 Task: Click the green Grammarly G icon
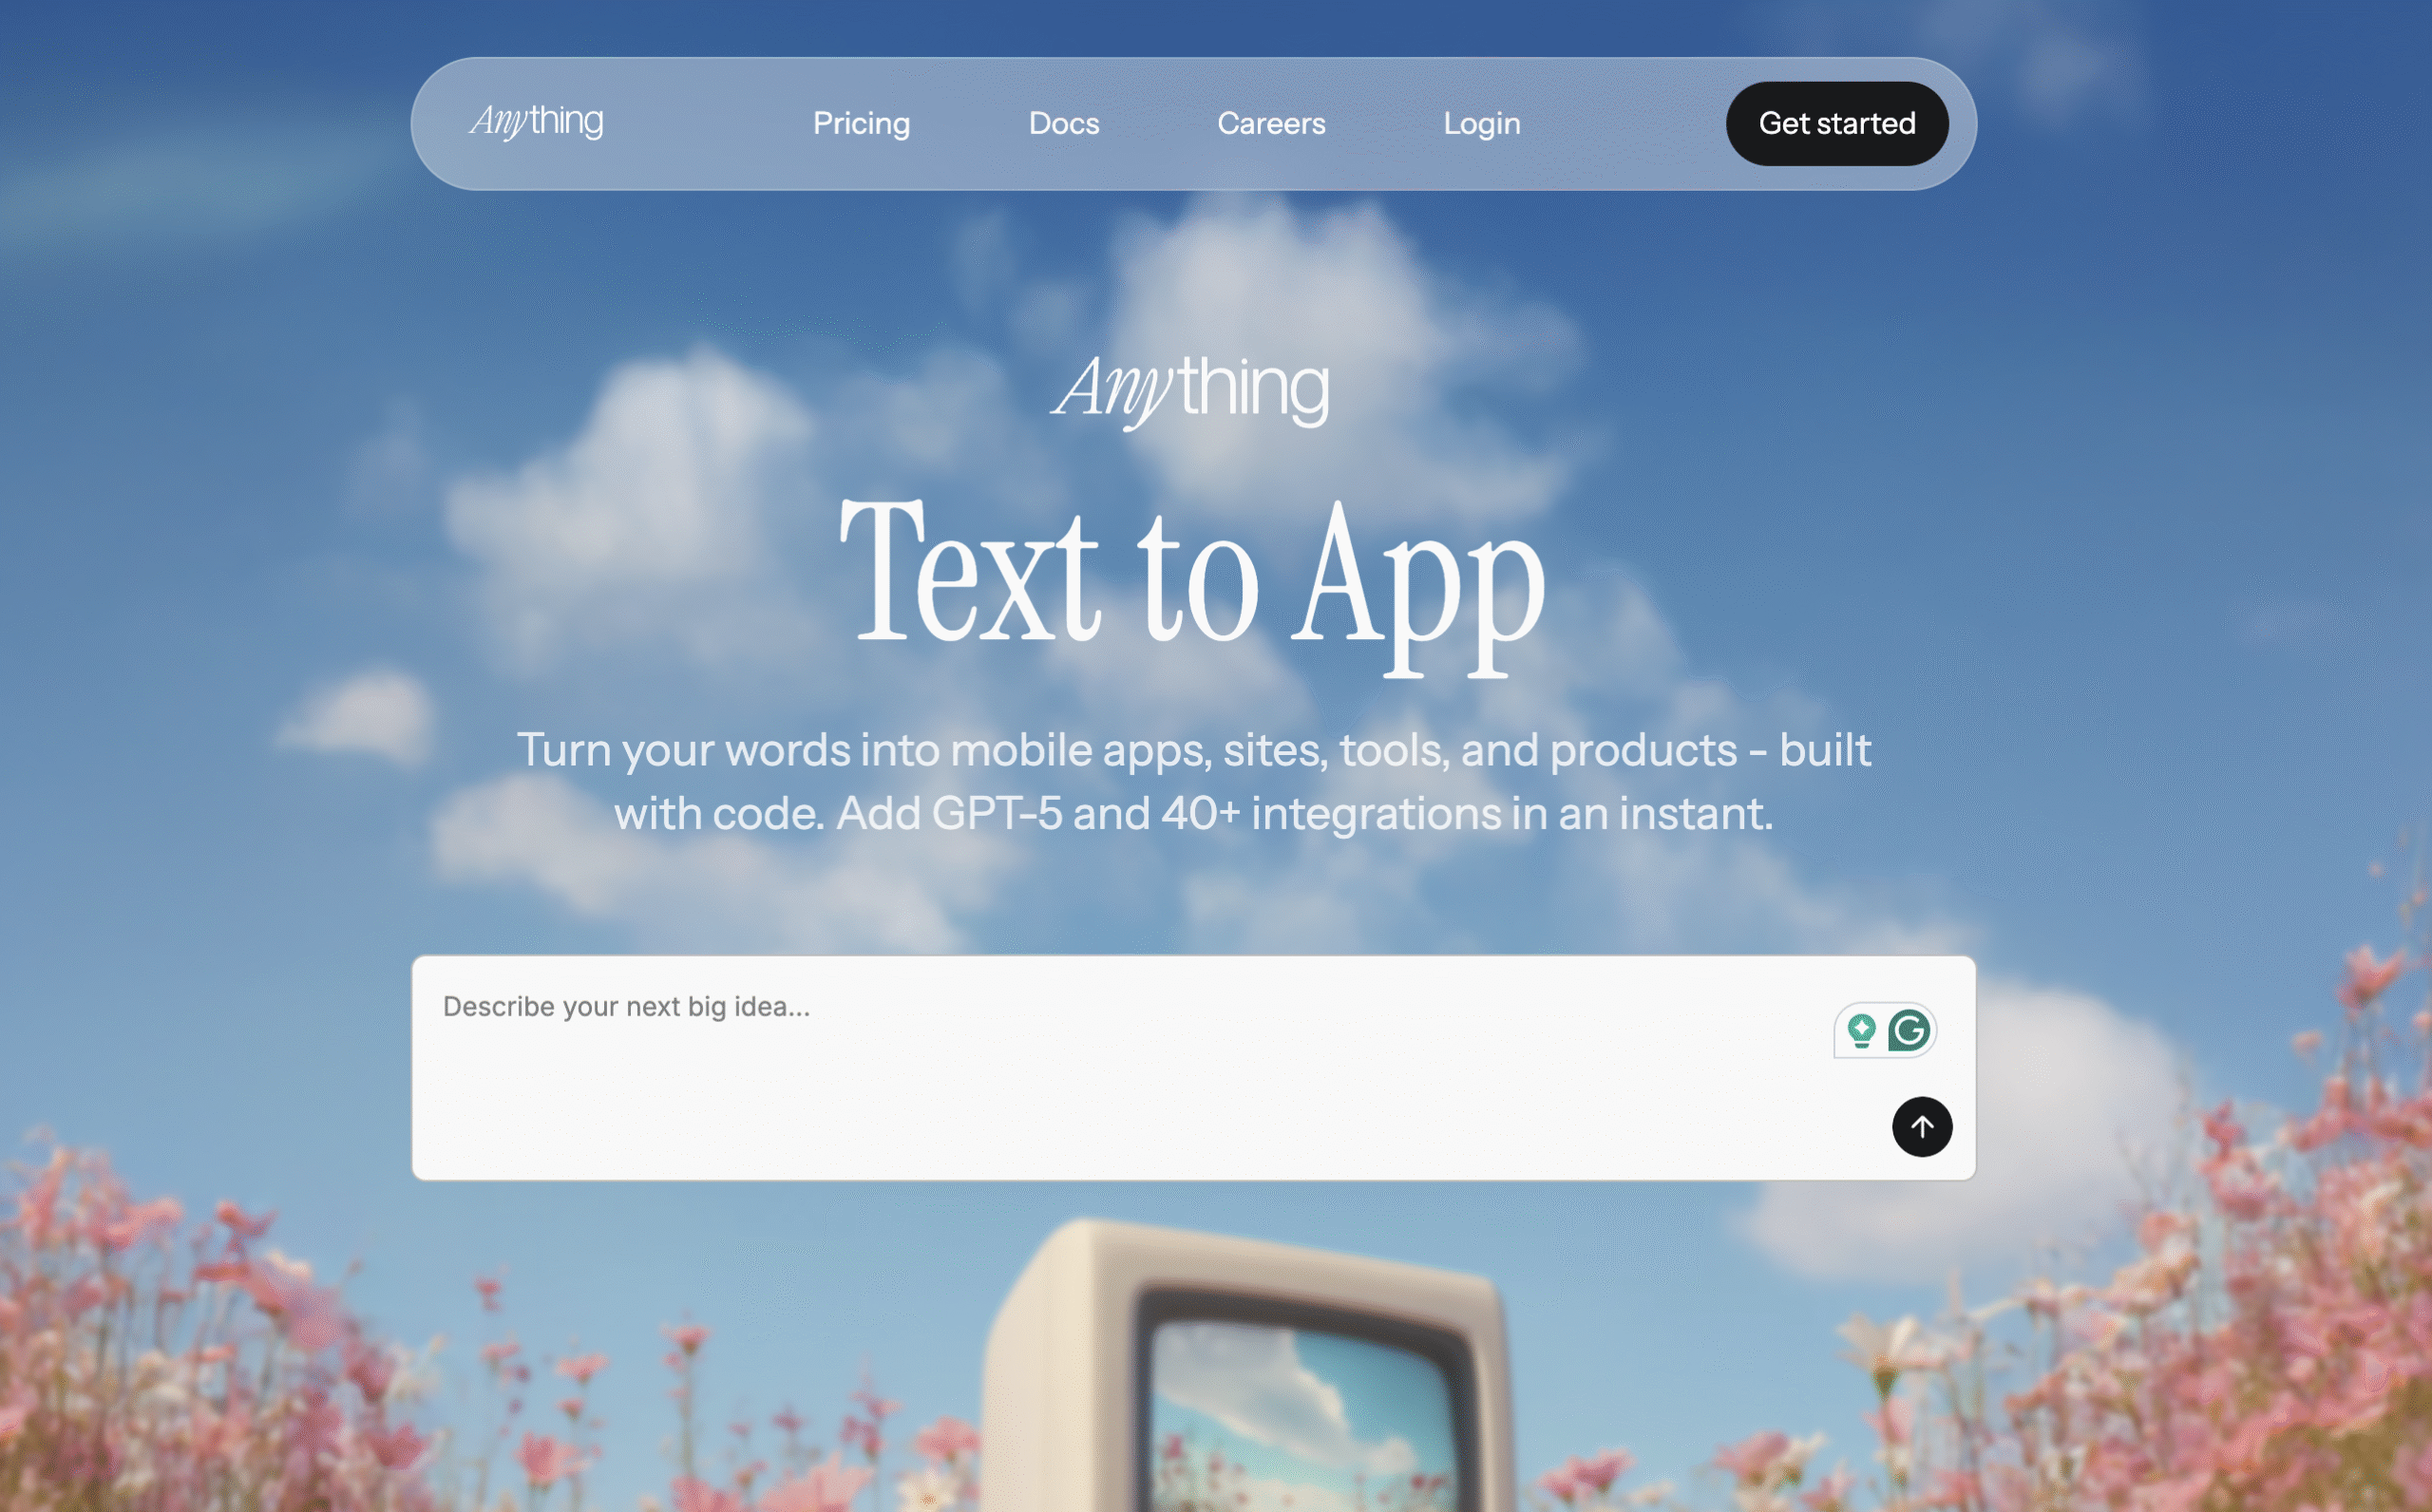[x=1911, y=1030]
